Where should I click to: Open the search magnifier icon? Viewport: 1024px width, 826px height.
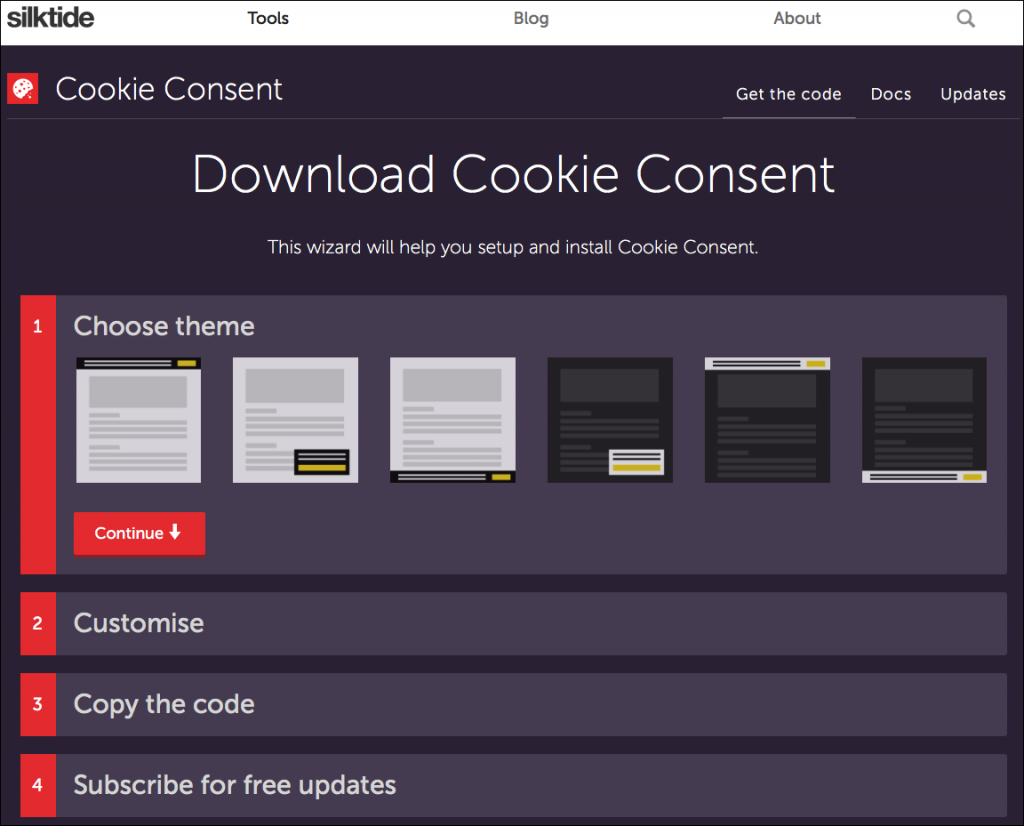point(965,19)
